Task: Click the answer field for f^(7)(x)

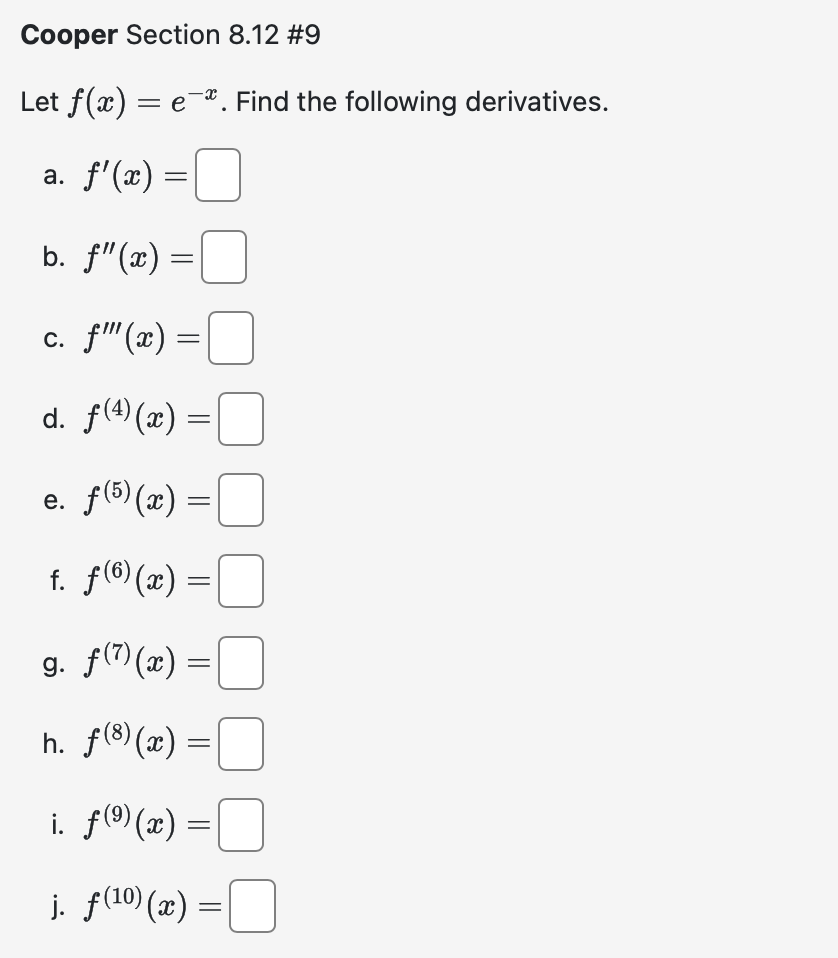Action: (x=241, y=662)
